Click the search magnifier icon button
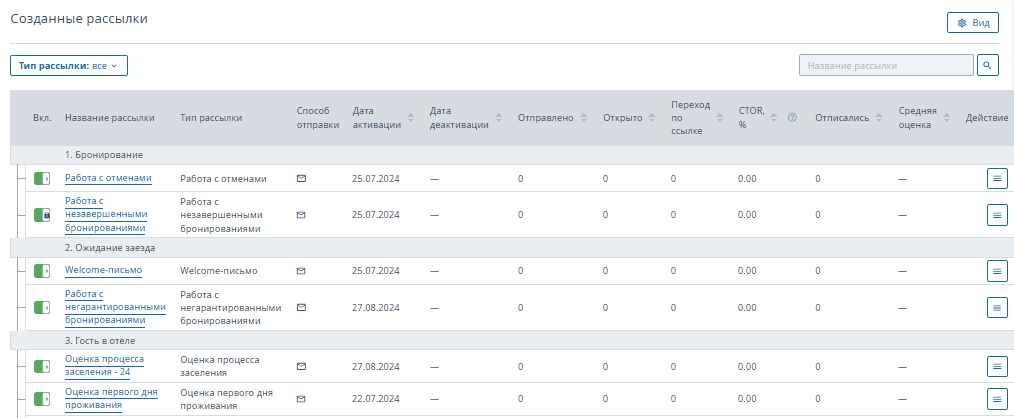The width and height of the screenshot is (1014, 418). tap(988, 66)
